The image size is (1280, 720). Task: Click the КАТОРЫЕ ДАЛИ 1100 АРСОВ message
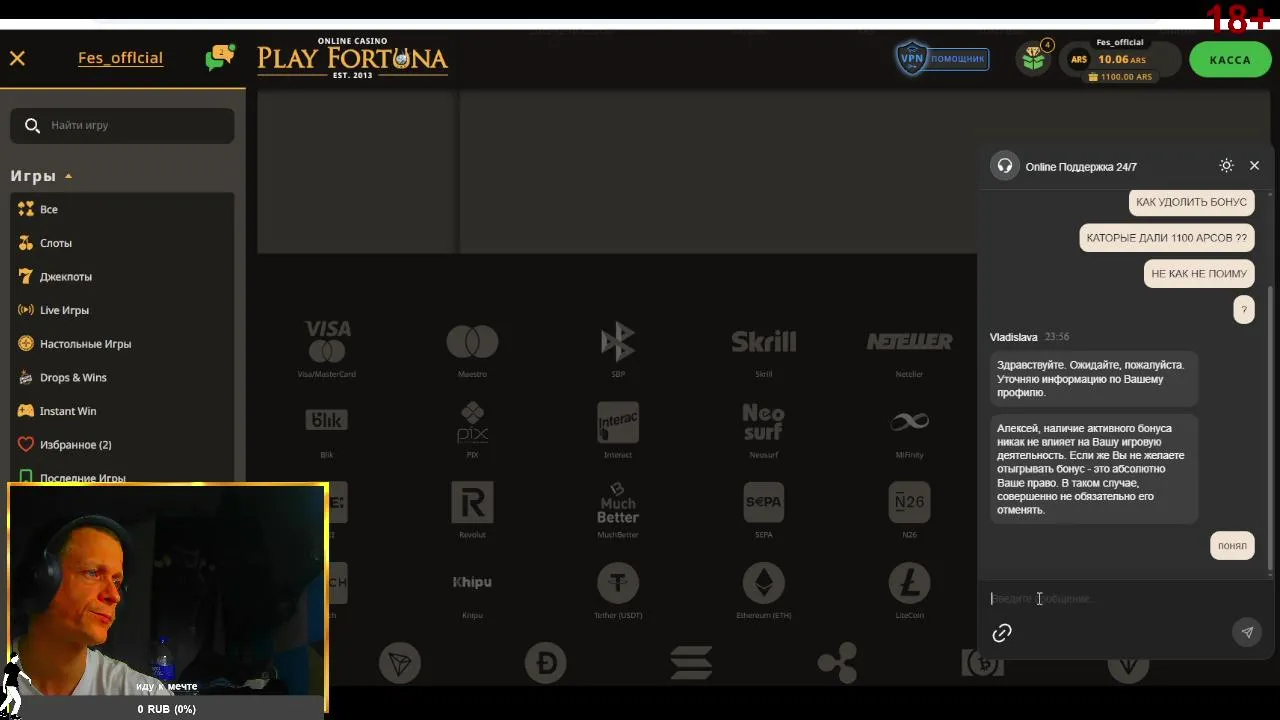(1167, 238)
